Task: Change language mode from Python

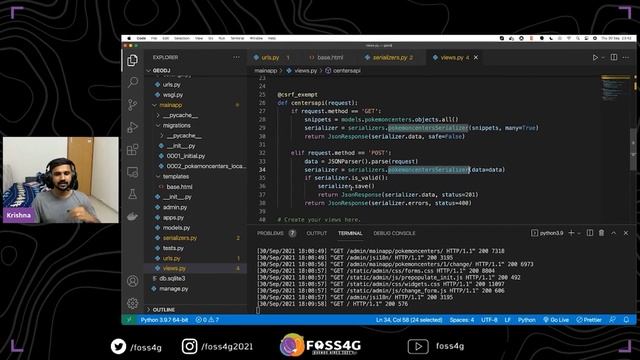Action: [527, 320]
